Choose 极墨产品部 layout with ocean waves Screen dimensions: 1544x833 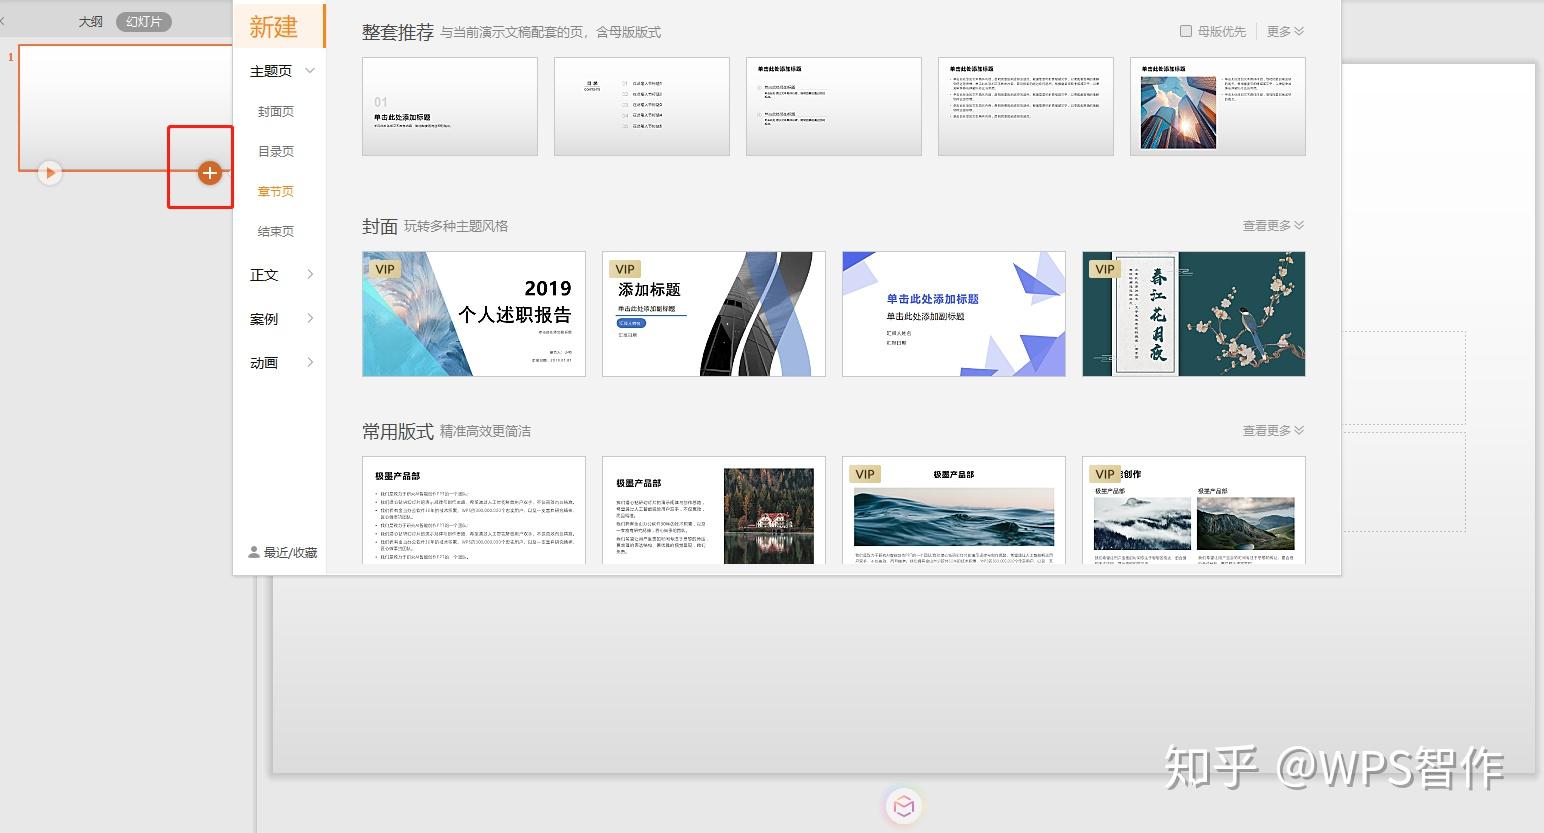click(x=954, y=510)
